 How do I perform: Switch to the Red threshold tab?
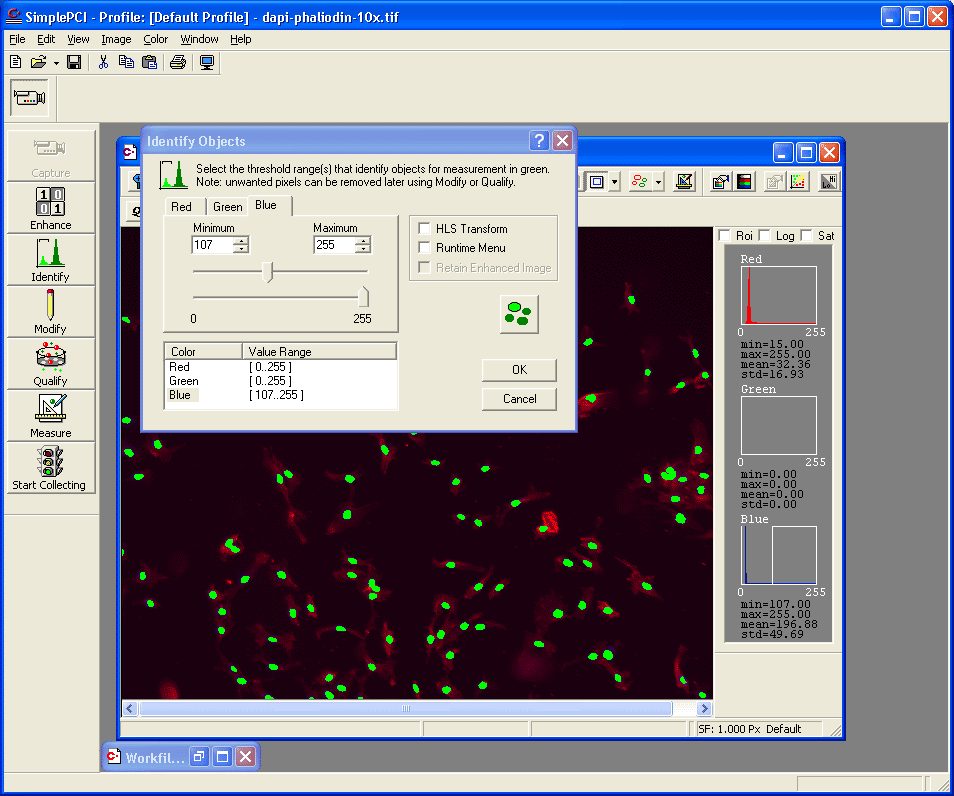pyautogui.click(x=181, y=207)
